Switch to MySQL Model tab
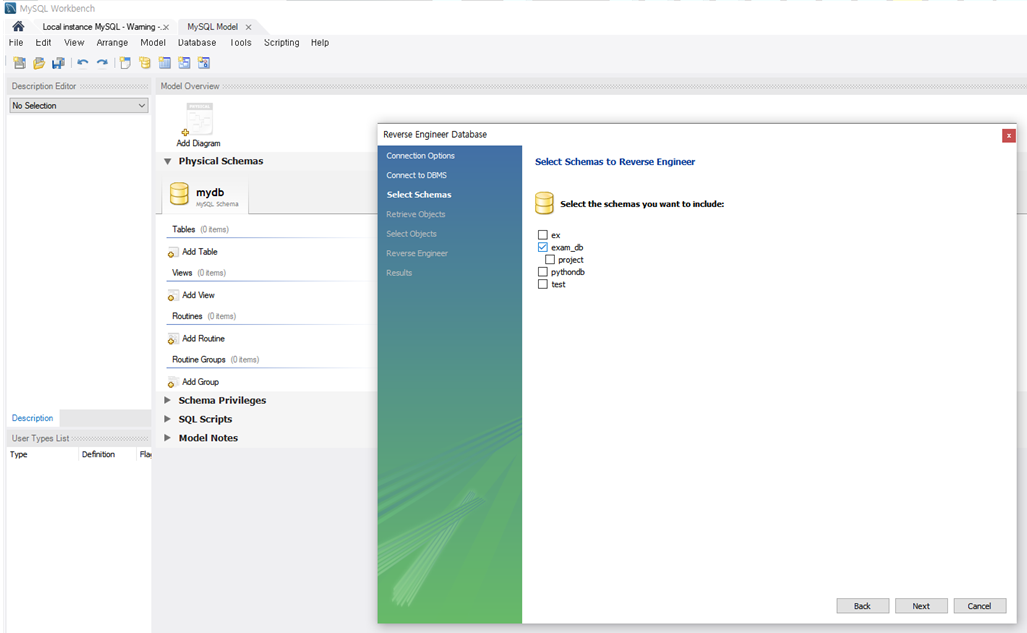The image size is (1027, 633). 212,27
